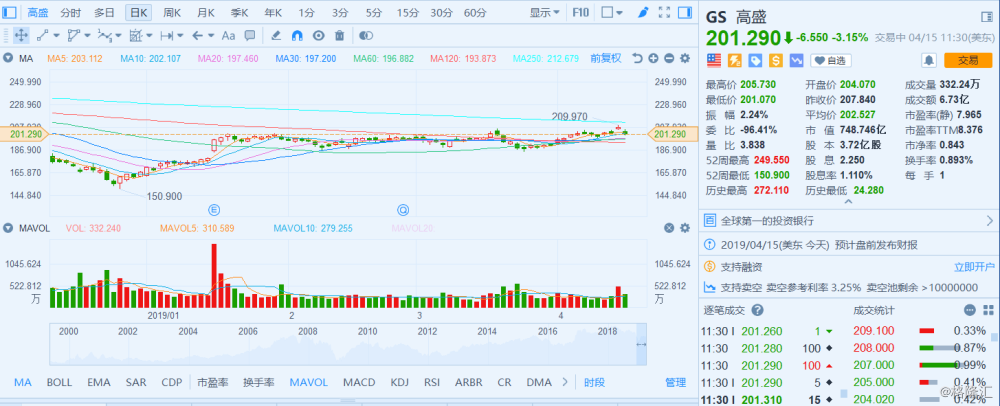Click the blue trend chart icon
Image resolution: width=1000 pixels, height=406 pixels.
tap(796, 61)
